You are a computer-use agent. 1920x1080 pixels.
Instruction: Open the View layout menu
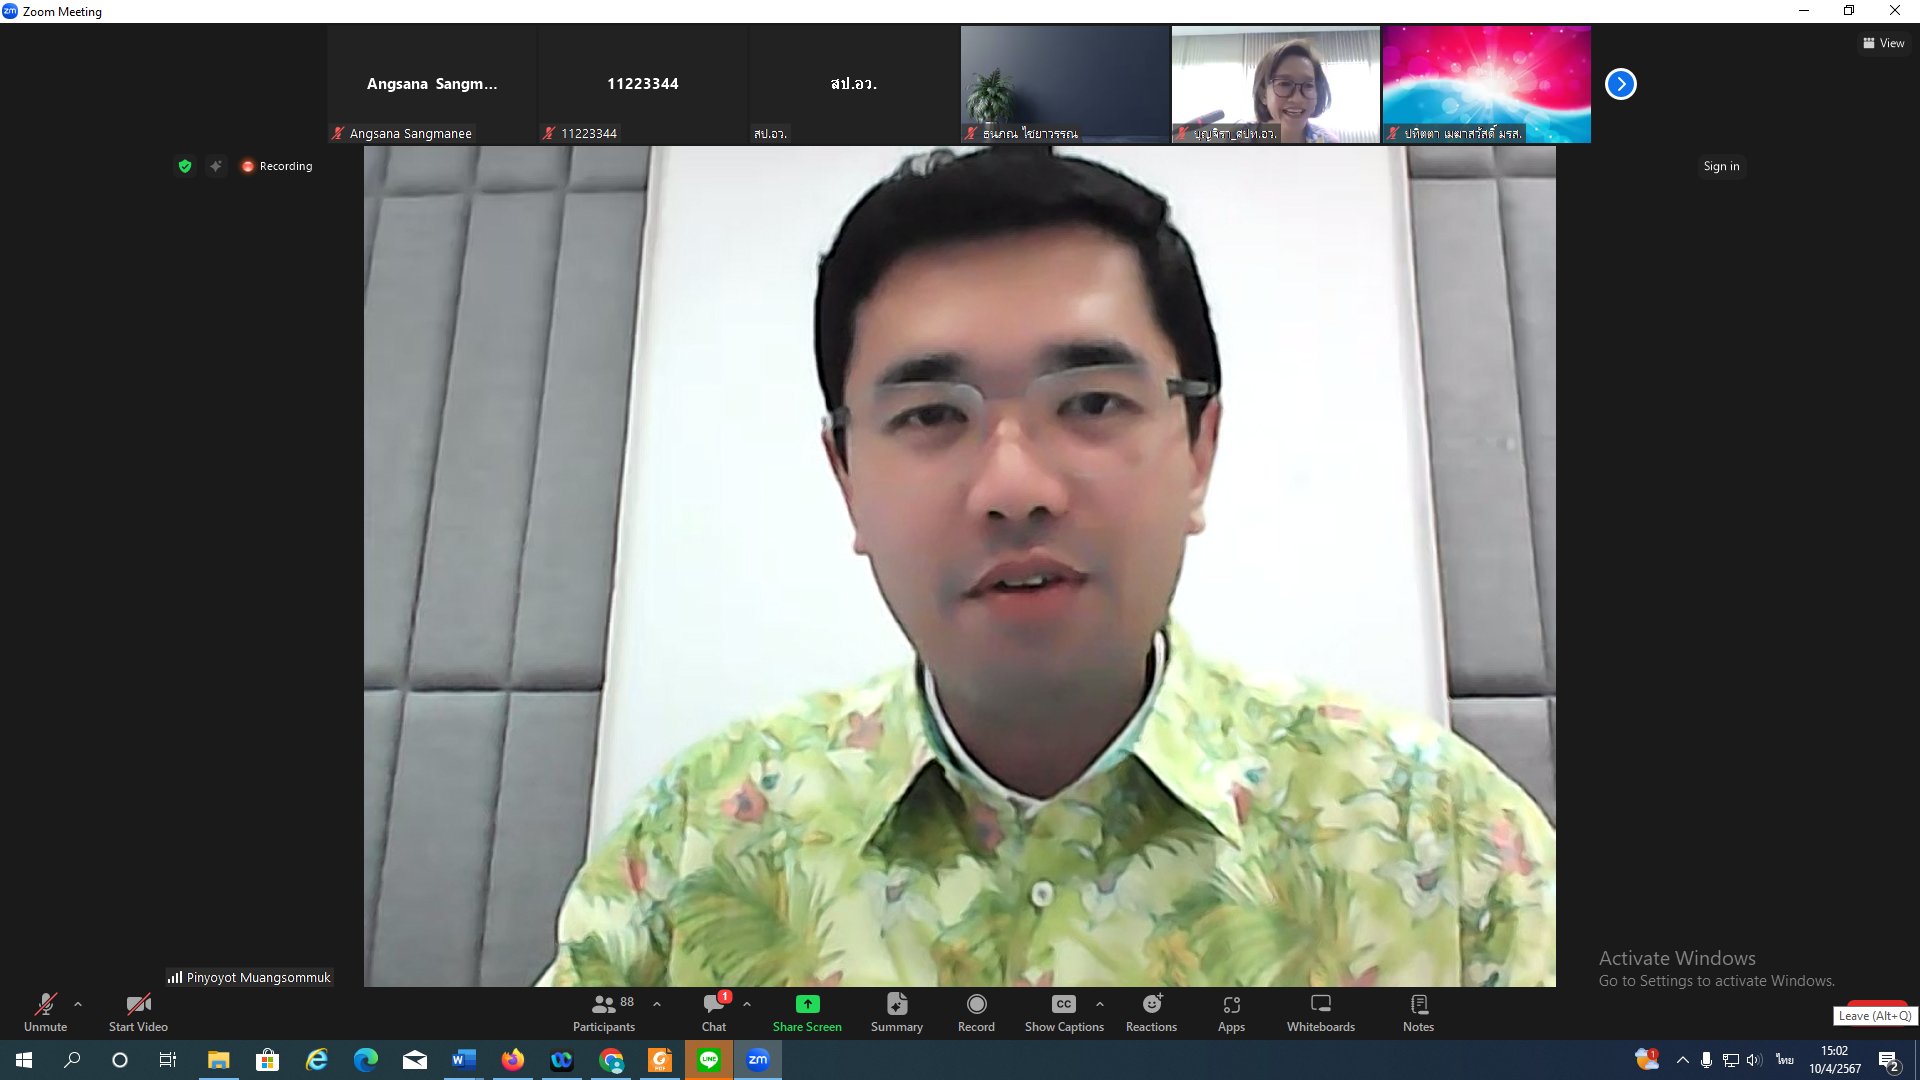(1883, 43)
